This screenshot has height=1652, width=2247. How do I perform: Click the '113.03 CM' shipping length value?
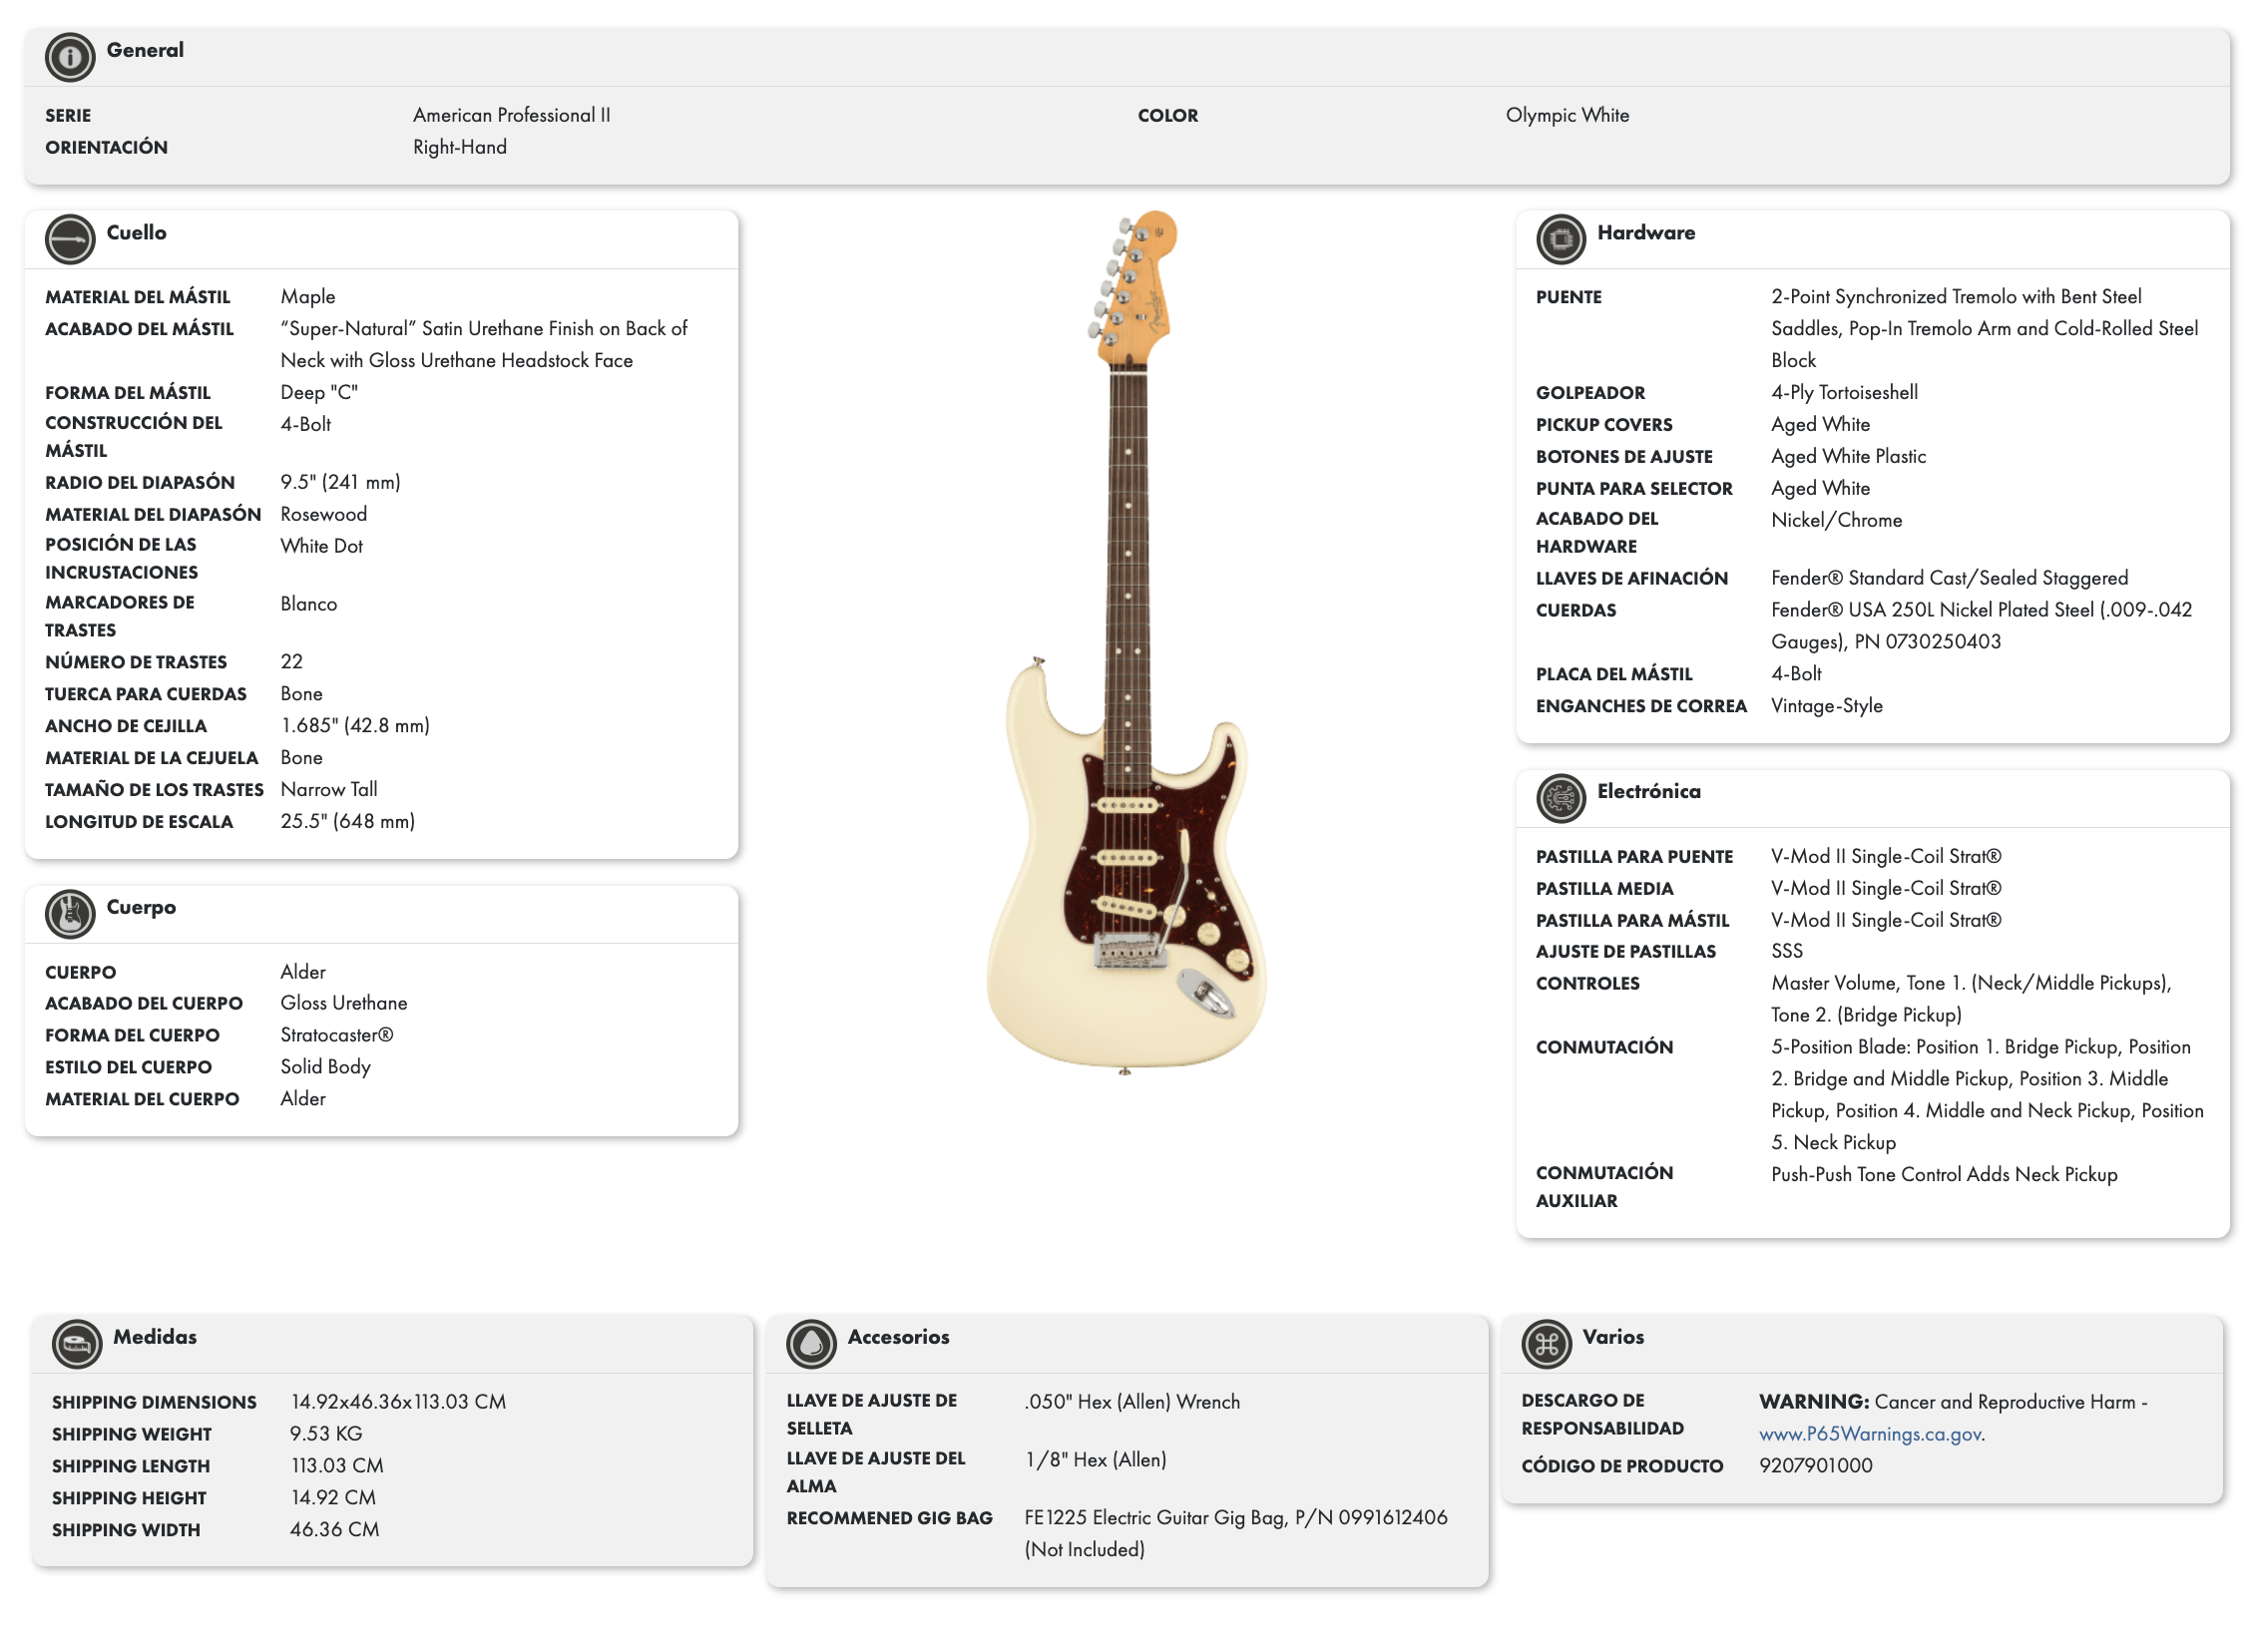click(337, 1466)
